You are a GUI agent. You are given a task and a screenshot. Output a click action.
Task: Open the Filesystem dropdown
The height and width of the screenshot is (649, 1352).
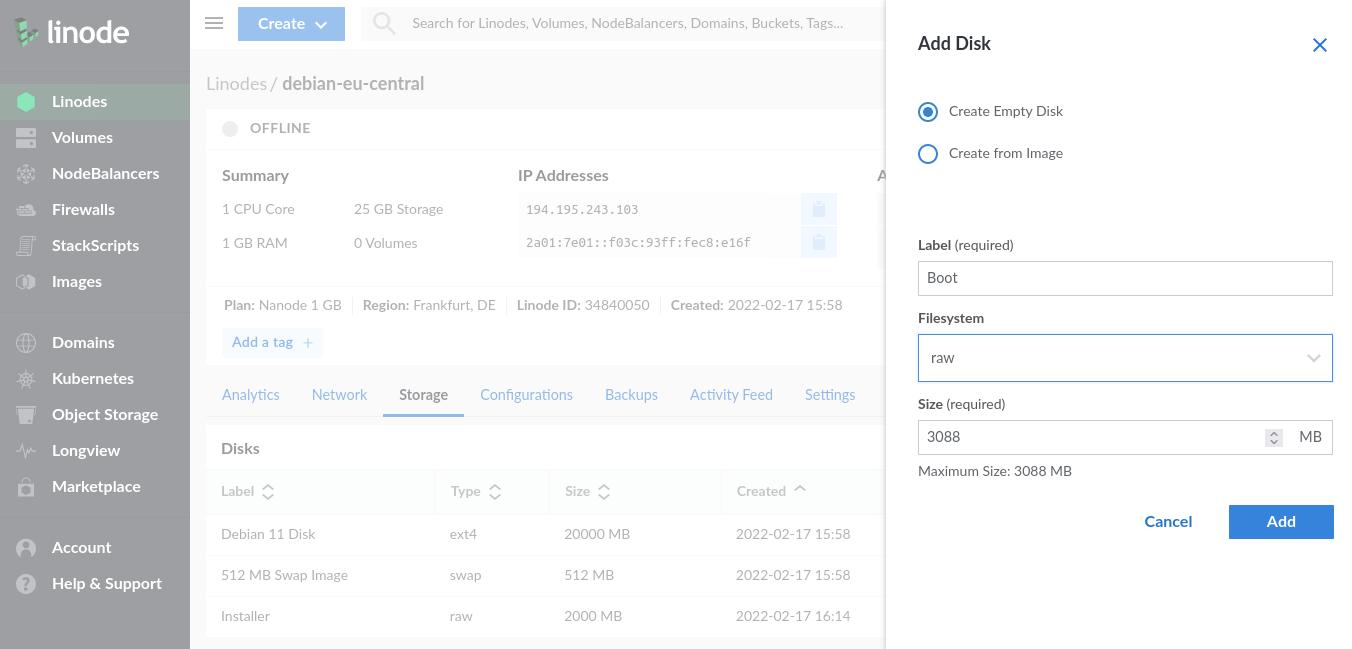point(1125,358)
